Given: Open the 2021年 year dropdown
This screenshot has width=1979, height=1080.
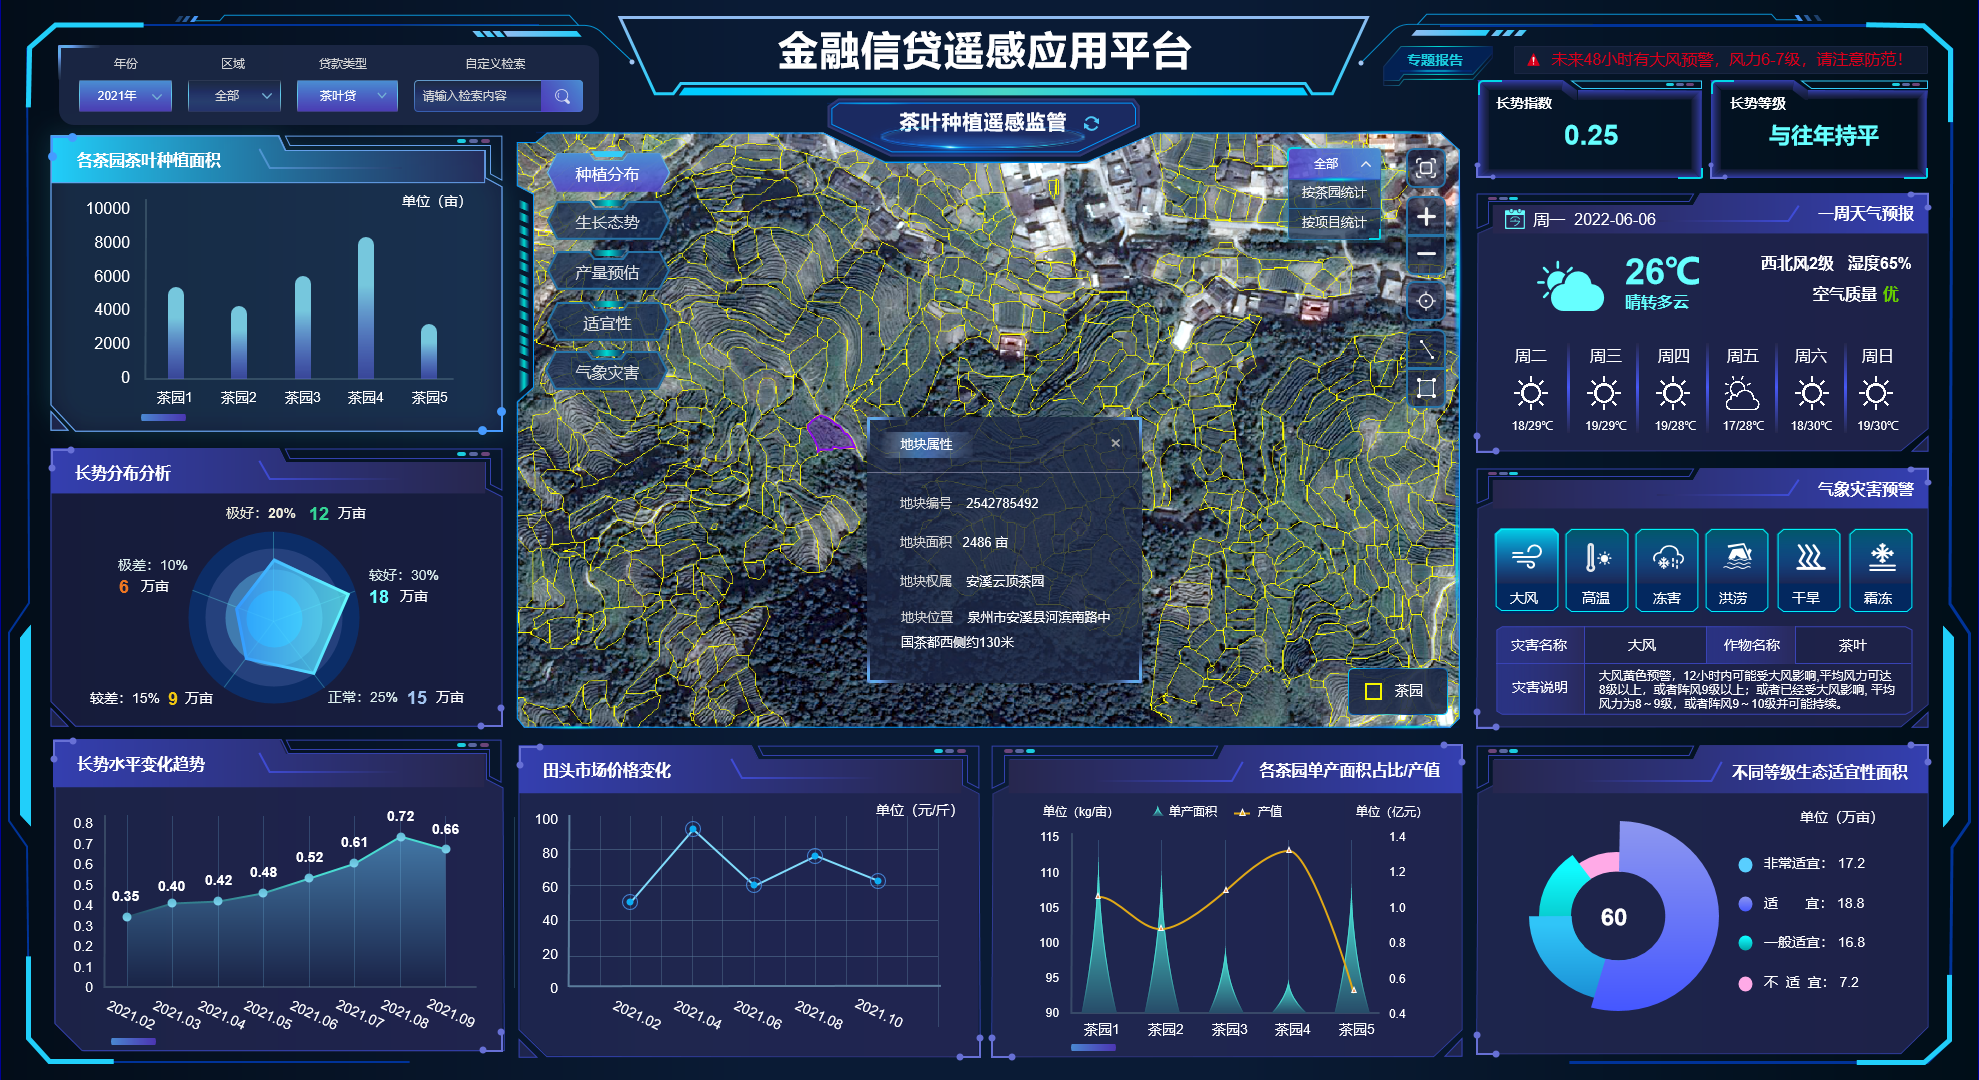Looking at the screenshot, I should (x=126, y=96).
